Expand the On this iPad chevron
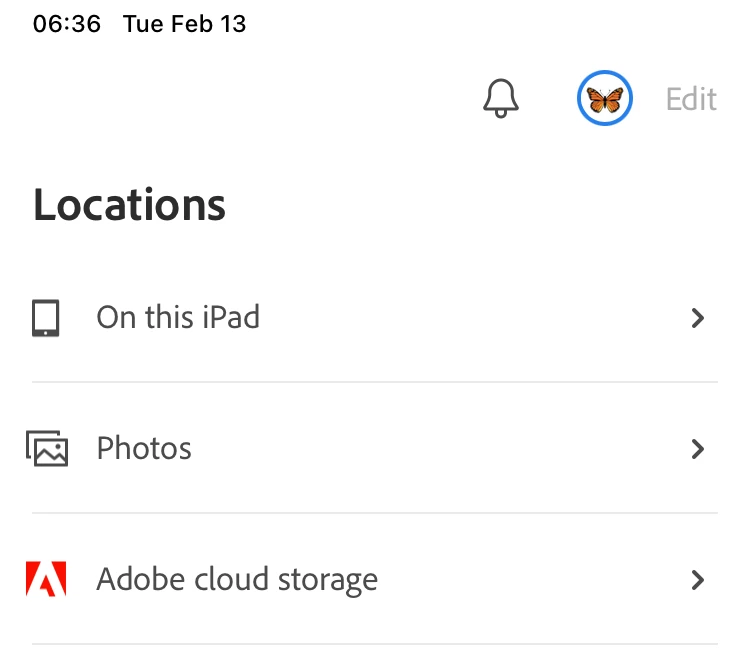Viewport: 750px width, 671px height. click(698, 318)
